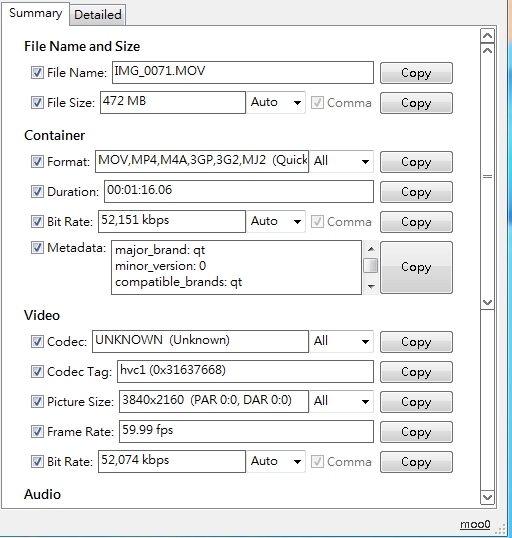Uncheck the Frame Rate checkbox
Viewport: 512px width, 538px height.
coord(37,431)
